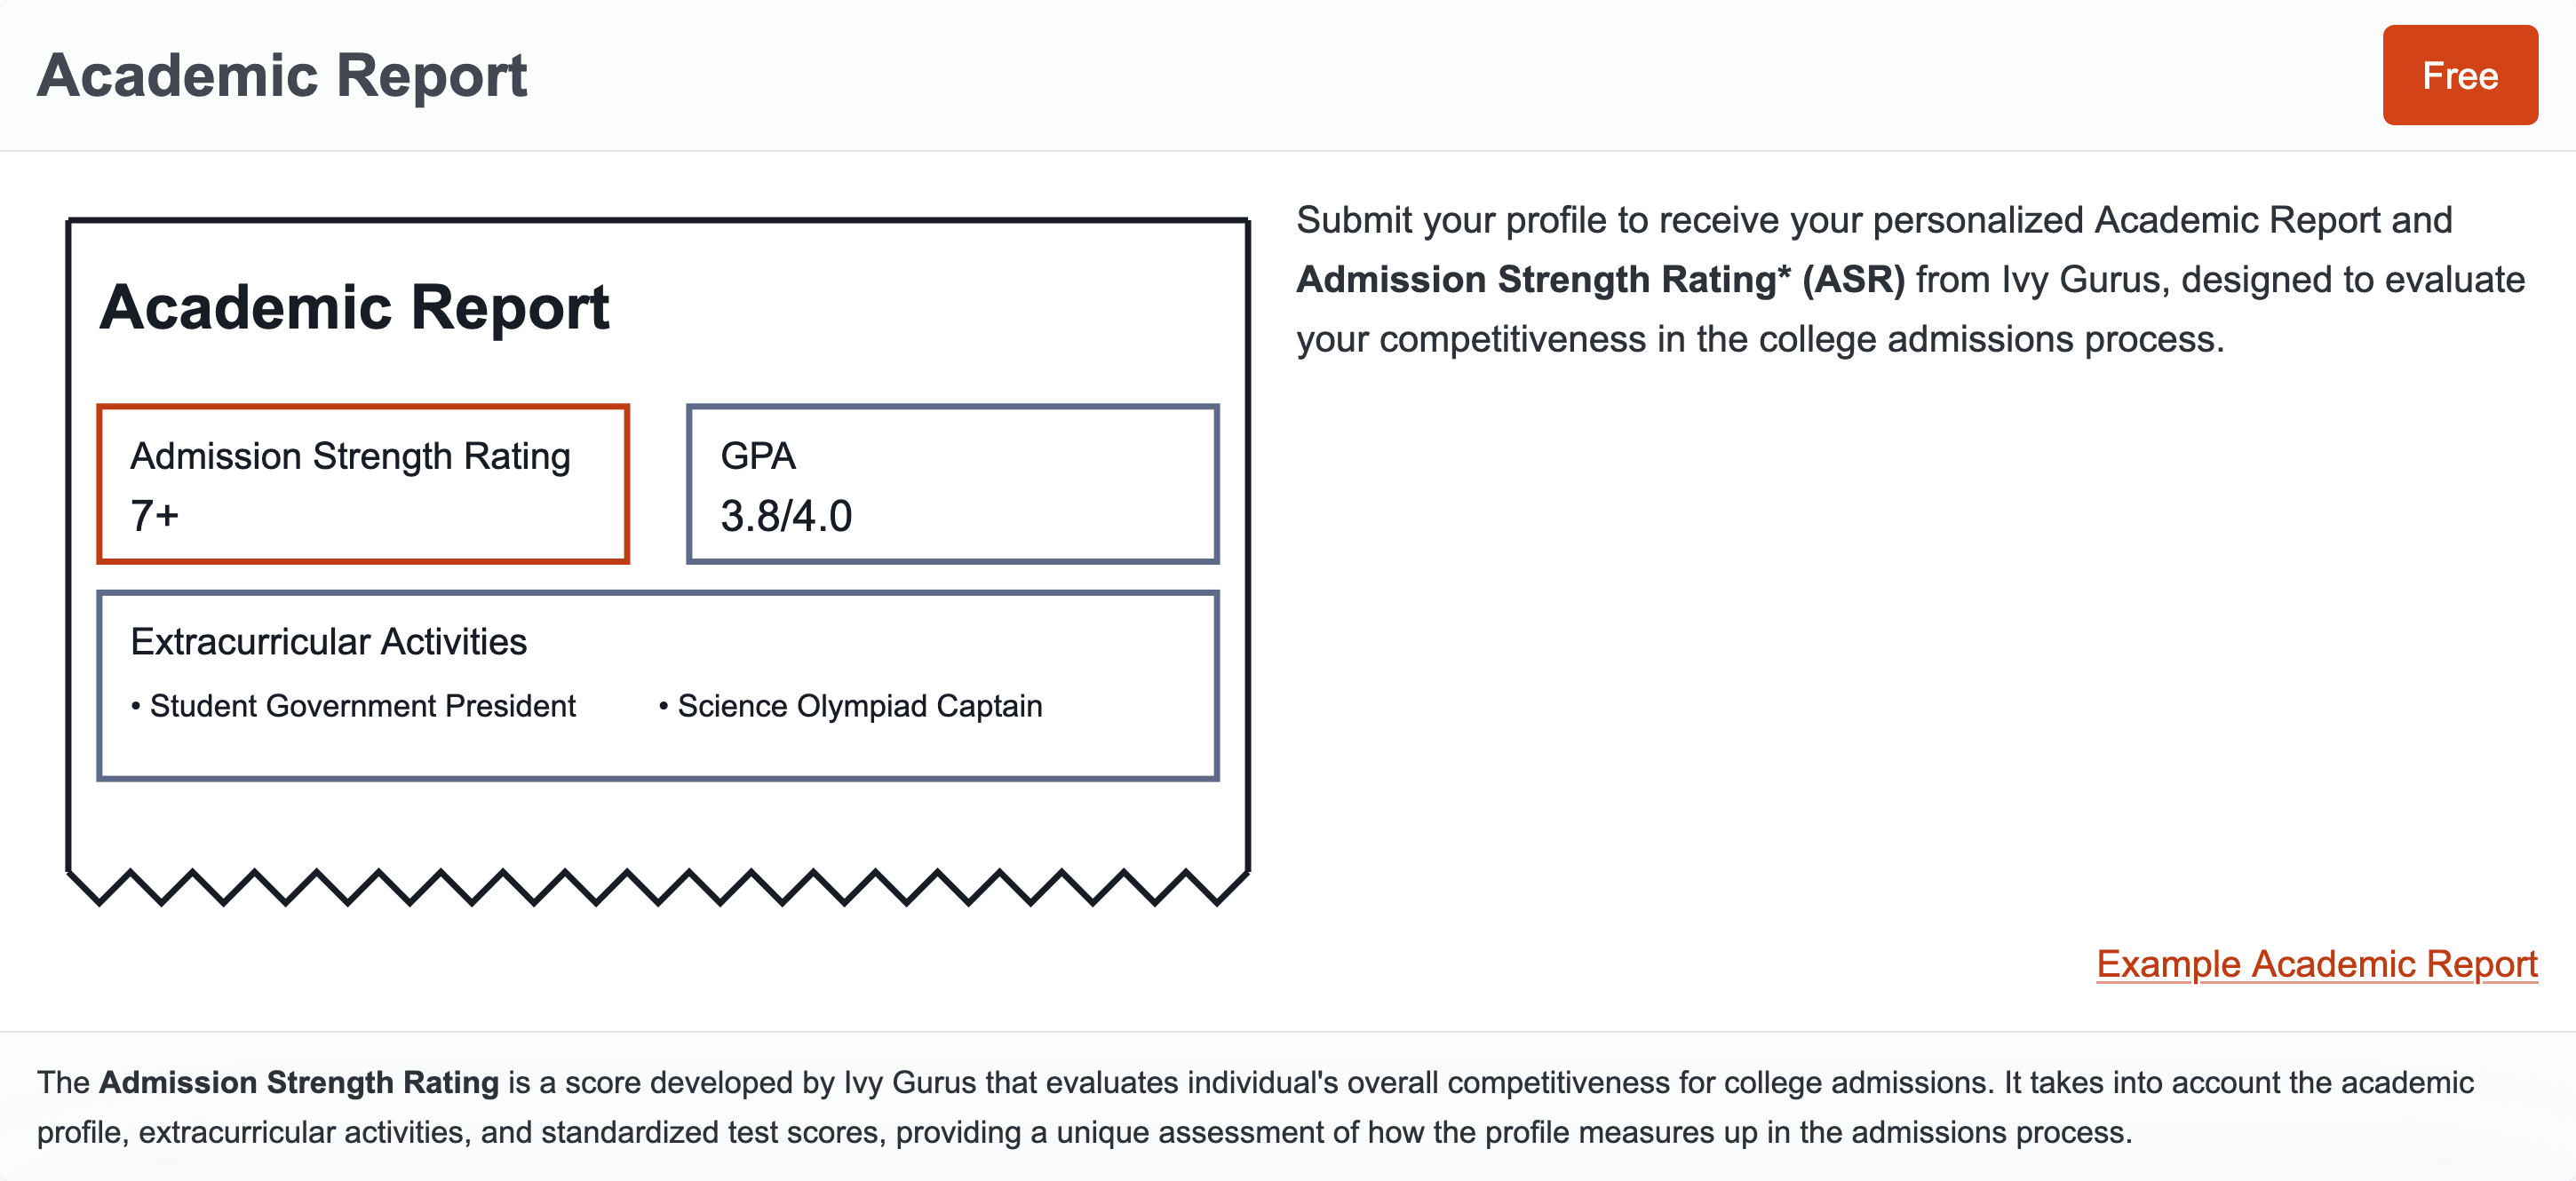Open the Example Academic Report link
Screen dimensions: 2576x1181
(2316, 963)
